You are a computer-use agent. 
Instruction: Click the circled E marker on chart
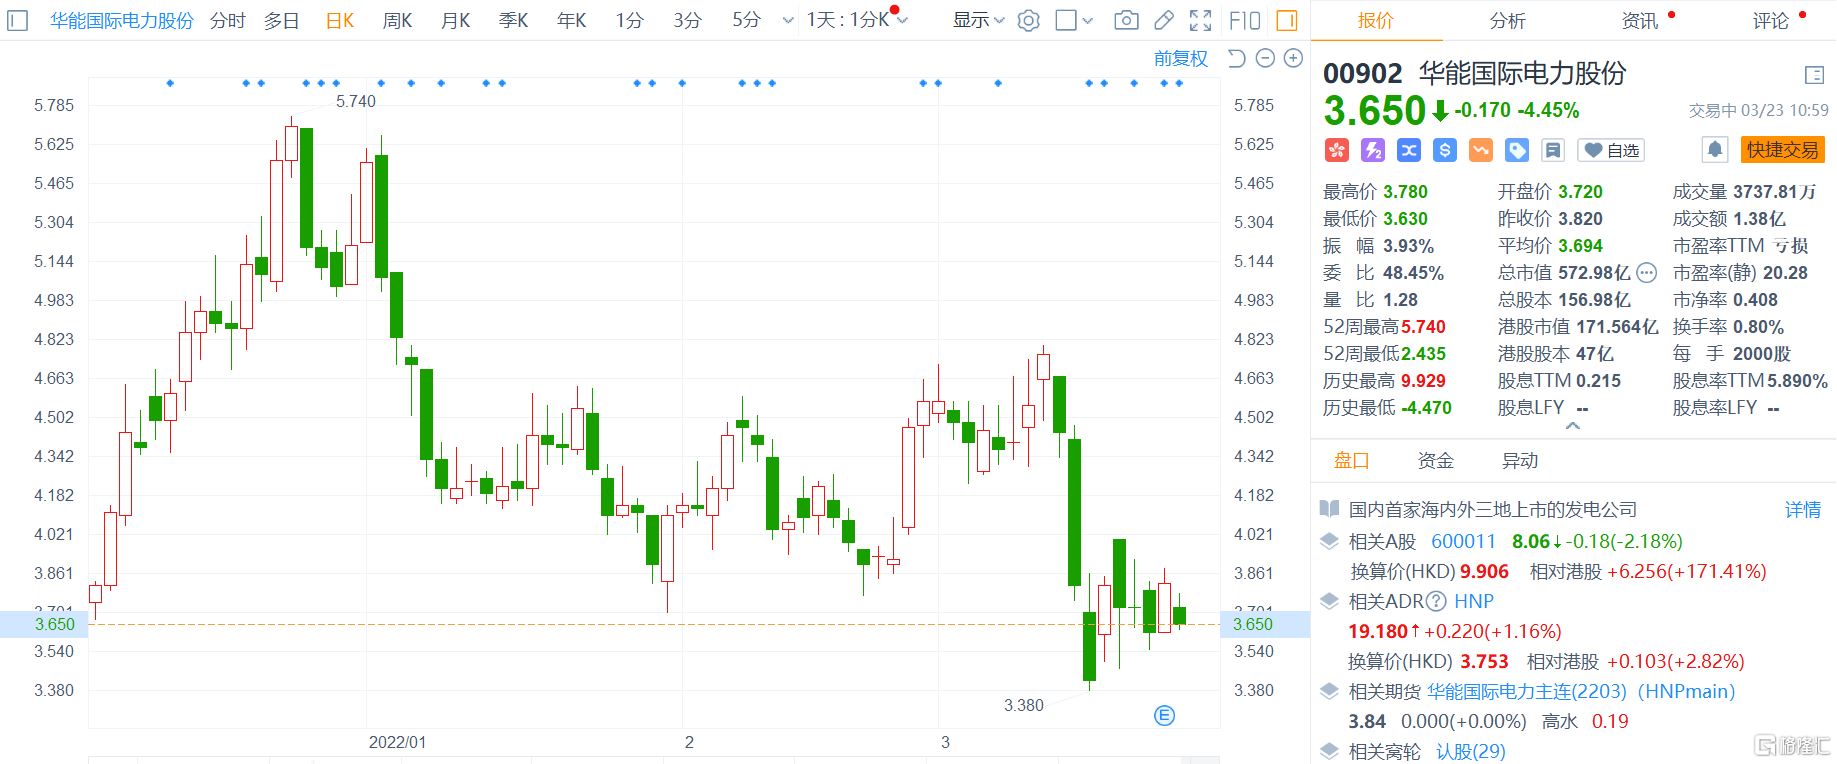[1164, 715]
